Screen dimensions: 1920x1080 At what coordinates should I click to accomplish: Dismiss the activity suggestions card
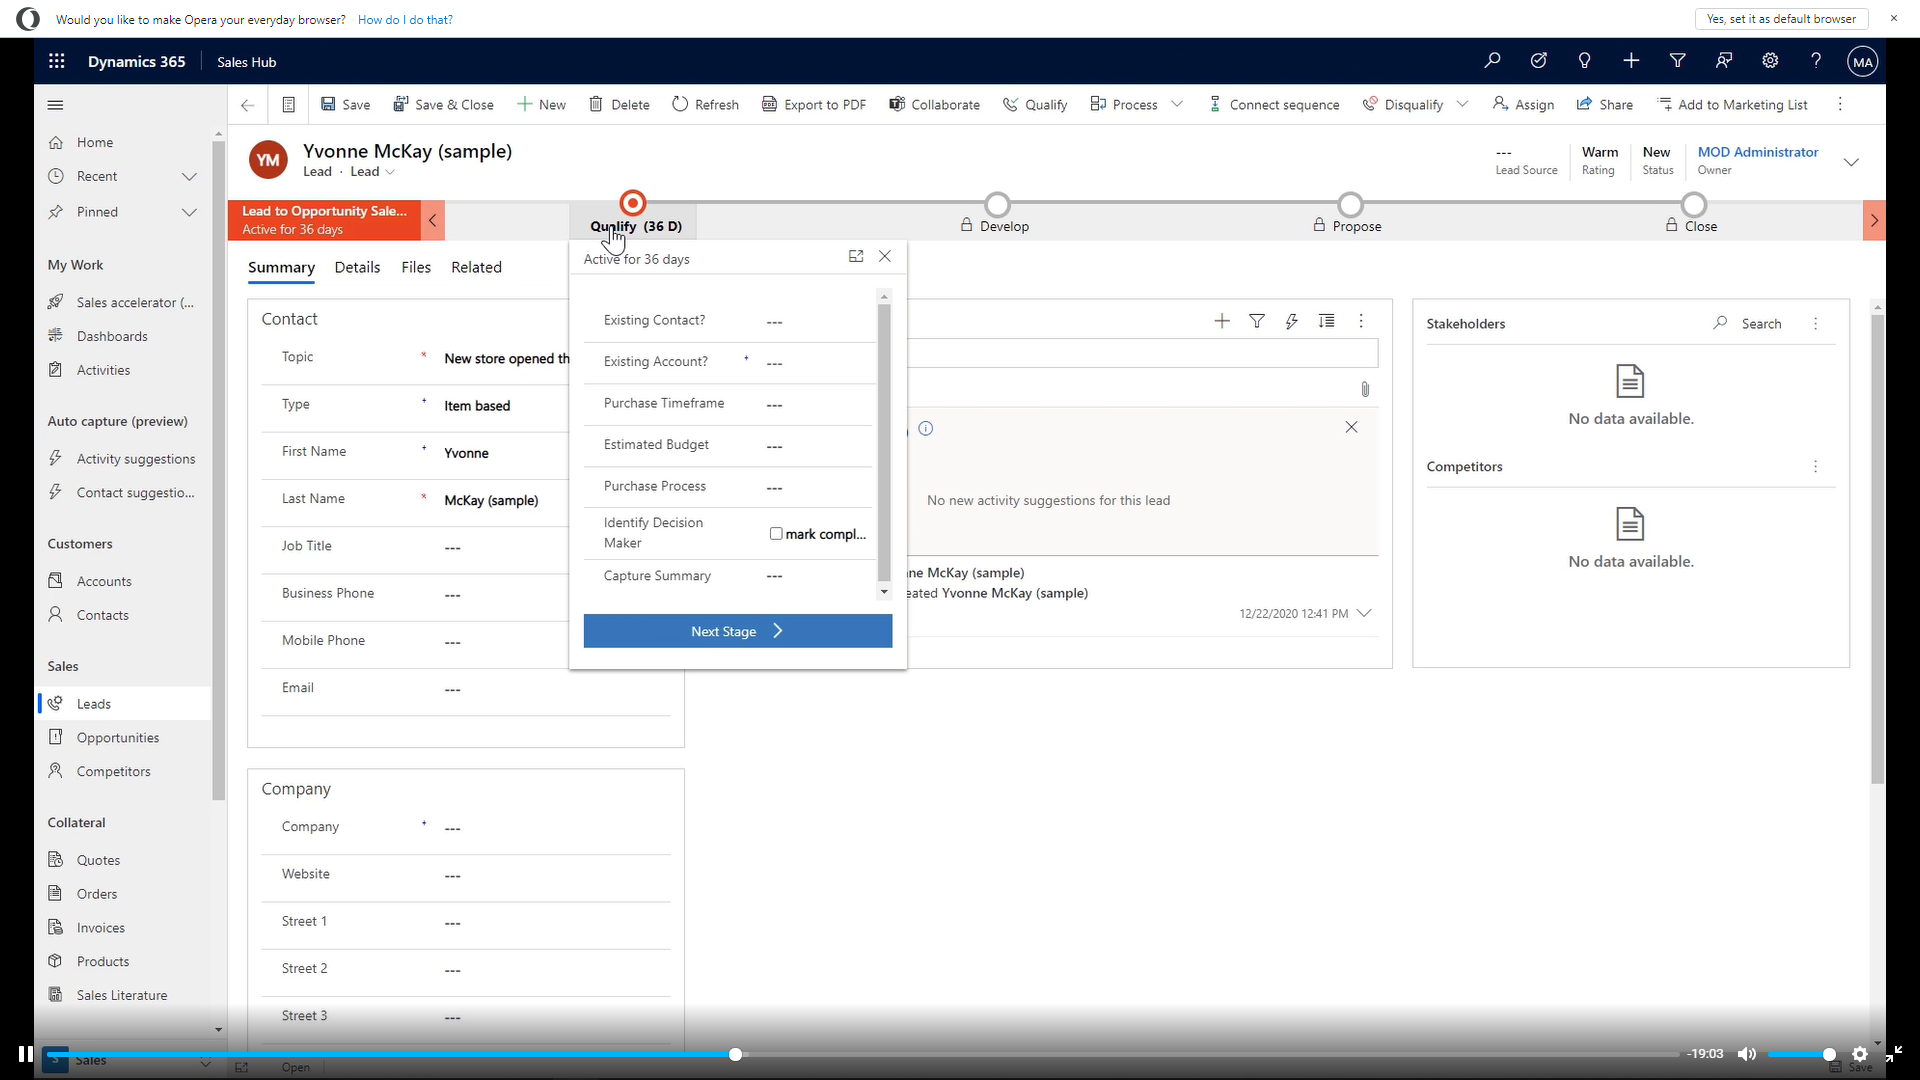pos(1351,427)
